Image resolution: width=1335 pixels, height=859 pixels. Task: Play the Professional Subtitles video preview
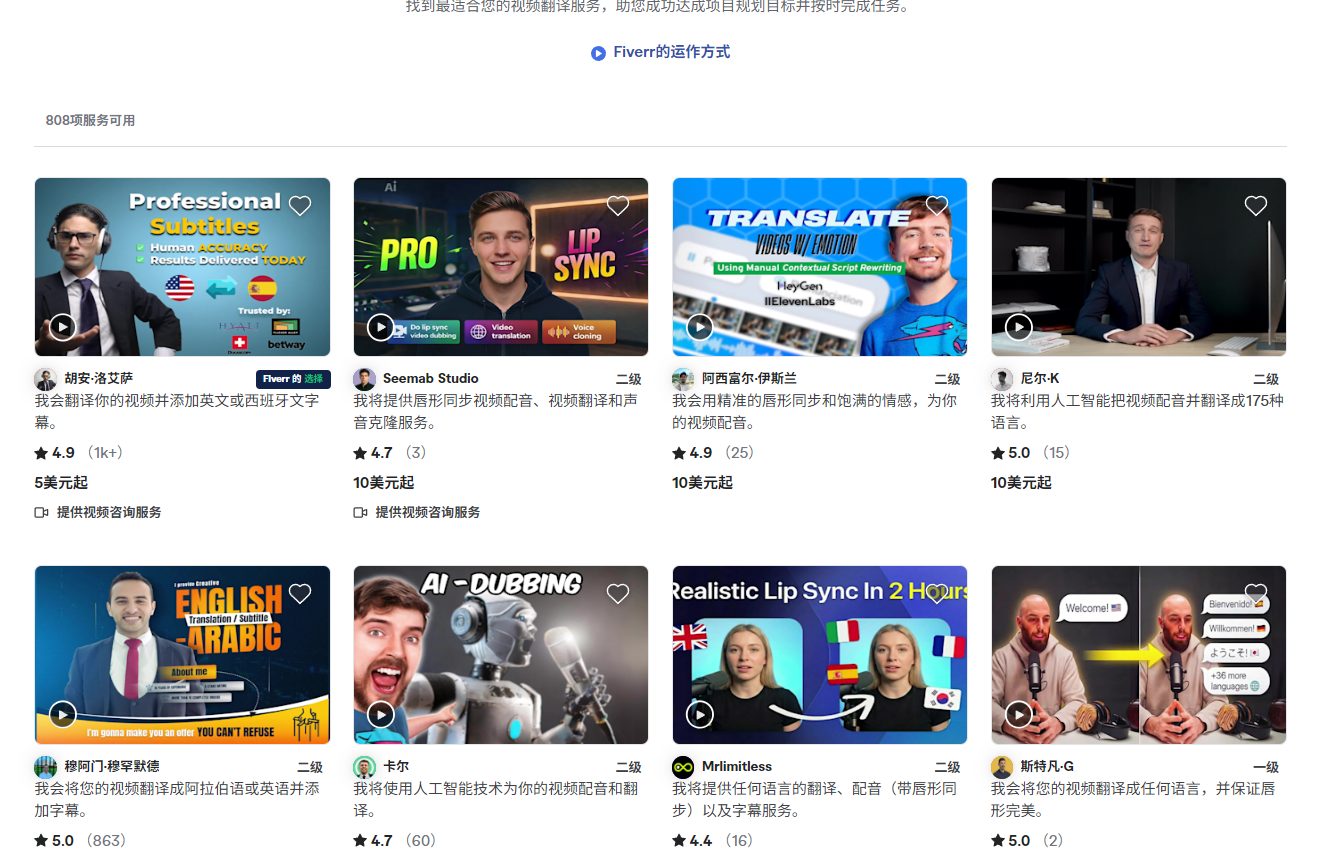pos(63,327)
